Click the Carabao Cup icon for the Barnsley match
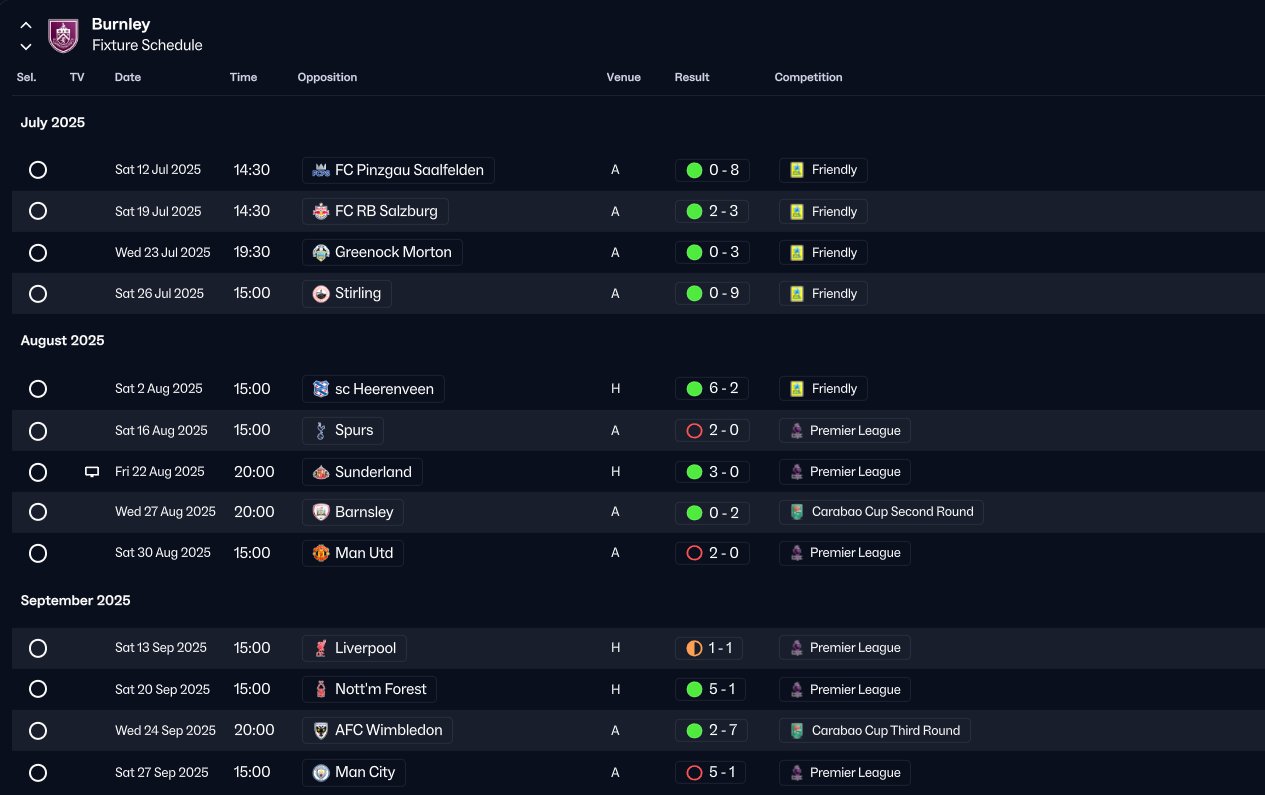The height and width of the screenshot is (795, 1265). [797, 512]
